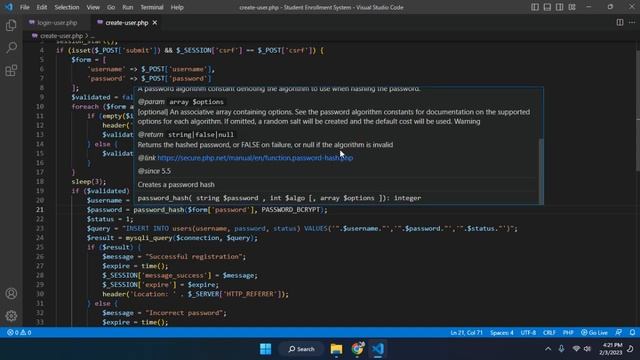Screen dimensions: 640x360
Task: Change indentation via Spaces: 4
Action: [502, 333]
